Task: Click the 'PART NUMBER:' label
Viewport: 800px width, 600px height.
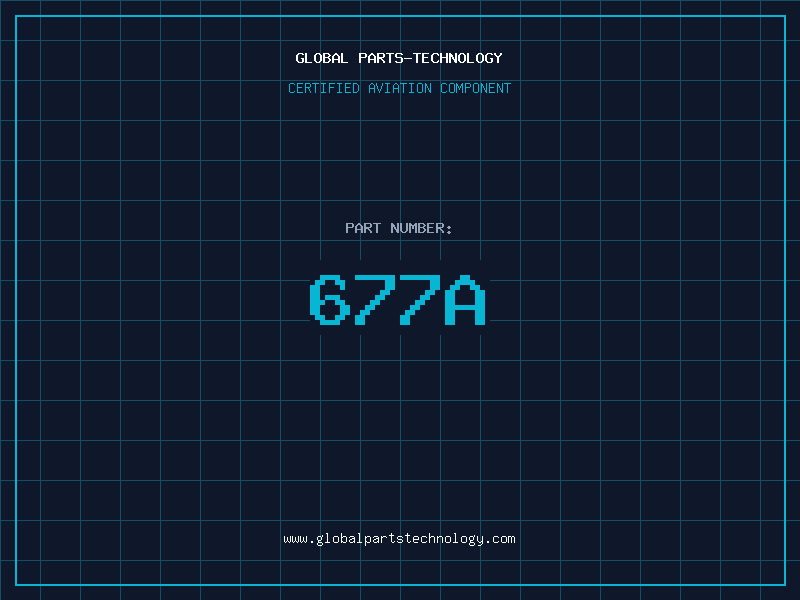Action: coord(398,228)
